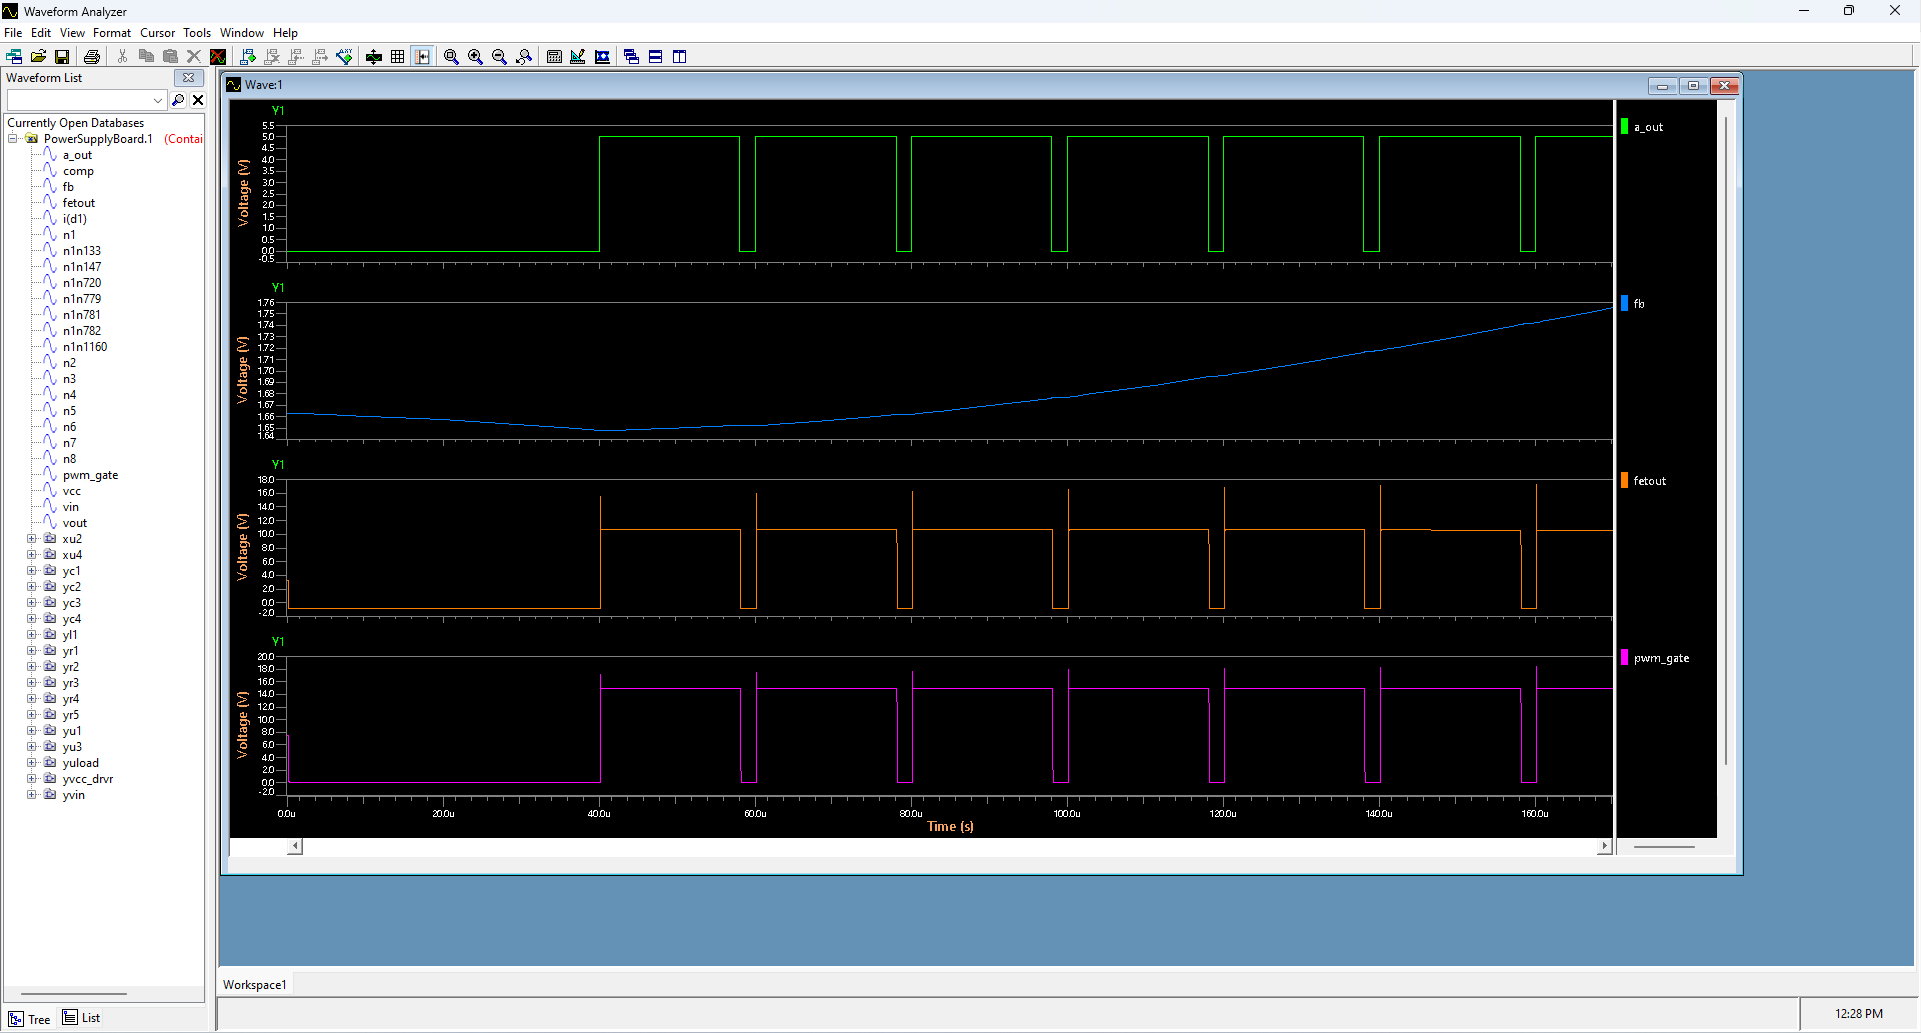Expand the yuload tree node
This screenshot has height=1033, width=1921.
coord(31,763)
